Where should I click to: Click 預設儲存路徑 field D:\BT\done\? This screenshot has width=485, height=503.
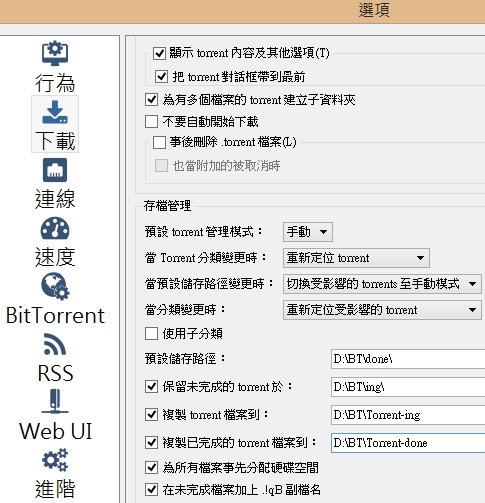click(408, 359)
